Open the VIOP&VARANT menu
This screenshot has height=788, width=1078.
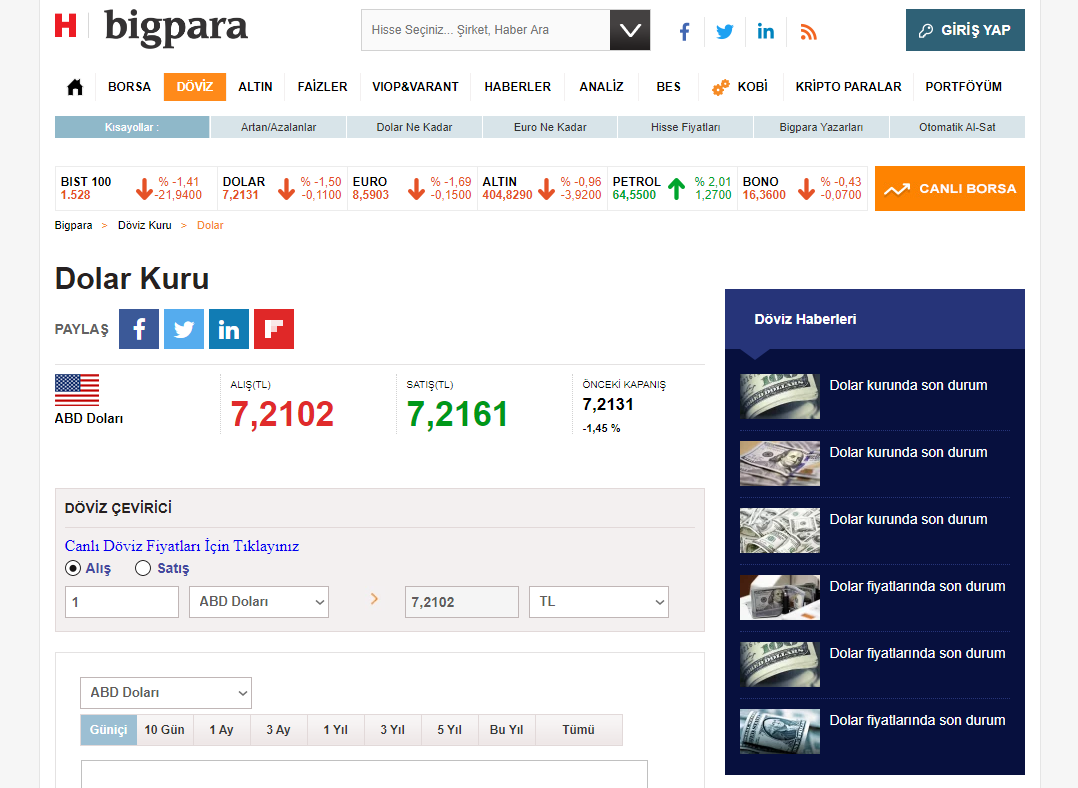coord(415,87)
